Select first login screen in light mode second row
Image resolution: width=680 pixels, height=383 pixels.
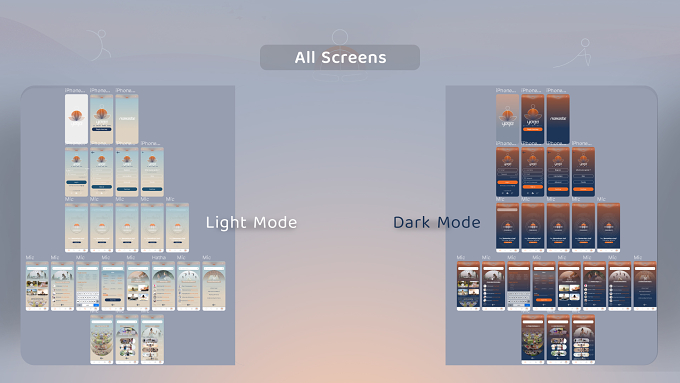76,172
